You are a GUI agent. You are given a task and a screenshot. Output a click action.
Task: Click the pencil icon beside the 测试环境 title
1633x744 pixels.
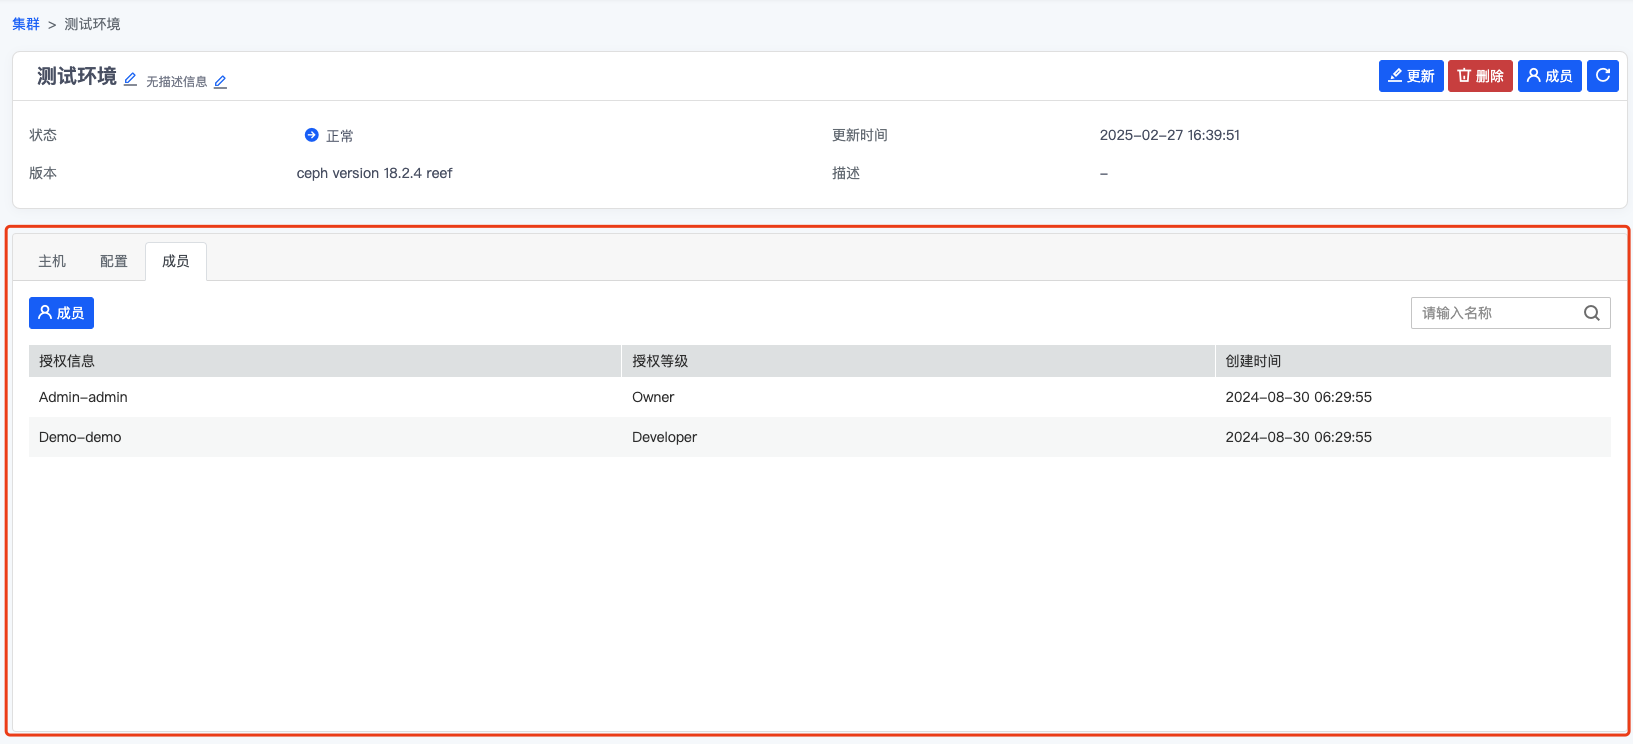click(130, 79)
